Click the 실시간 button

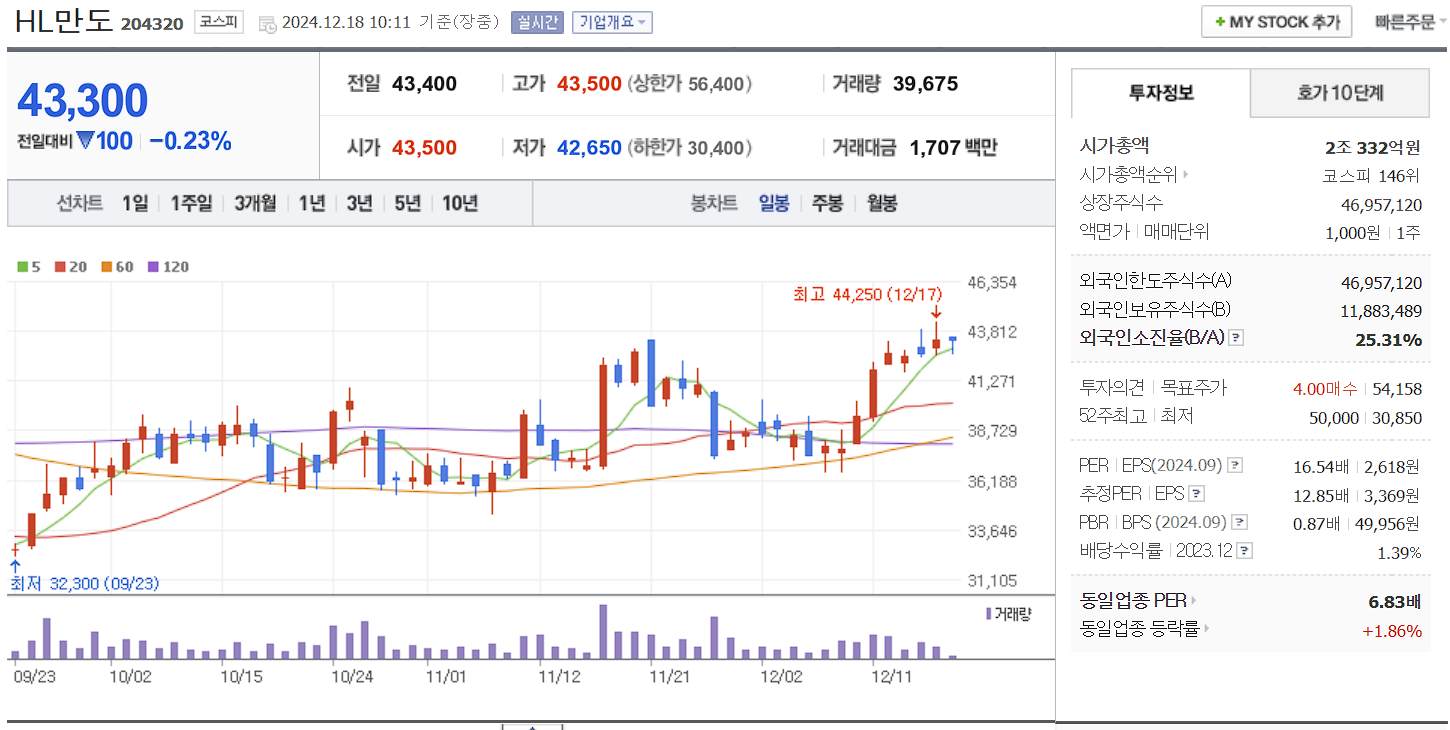click(x=538, y=21)
